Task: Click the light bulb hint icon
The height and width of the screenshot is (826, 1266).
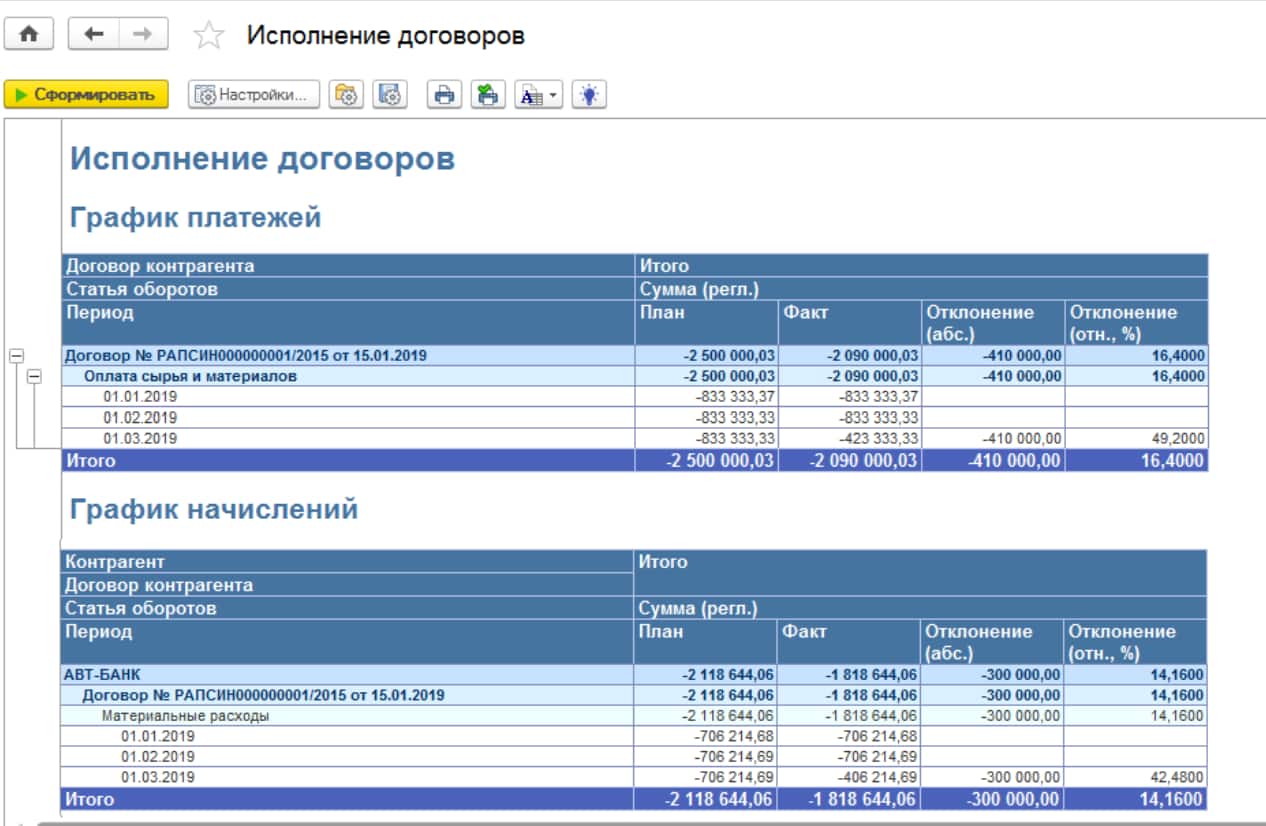Action: click(590, 95)
